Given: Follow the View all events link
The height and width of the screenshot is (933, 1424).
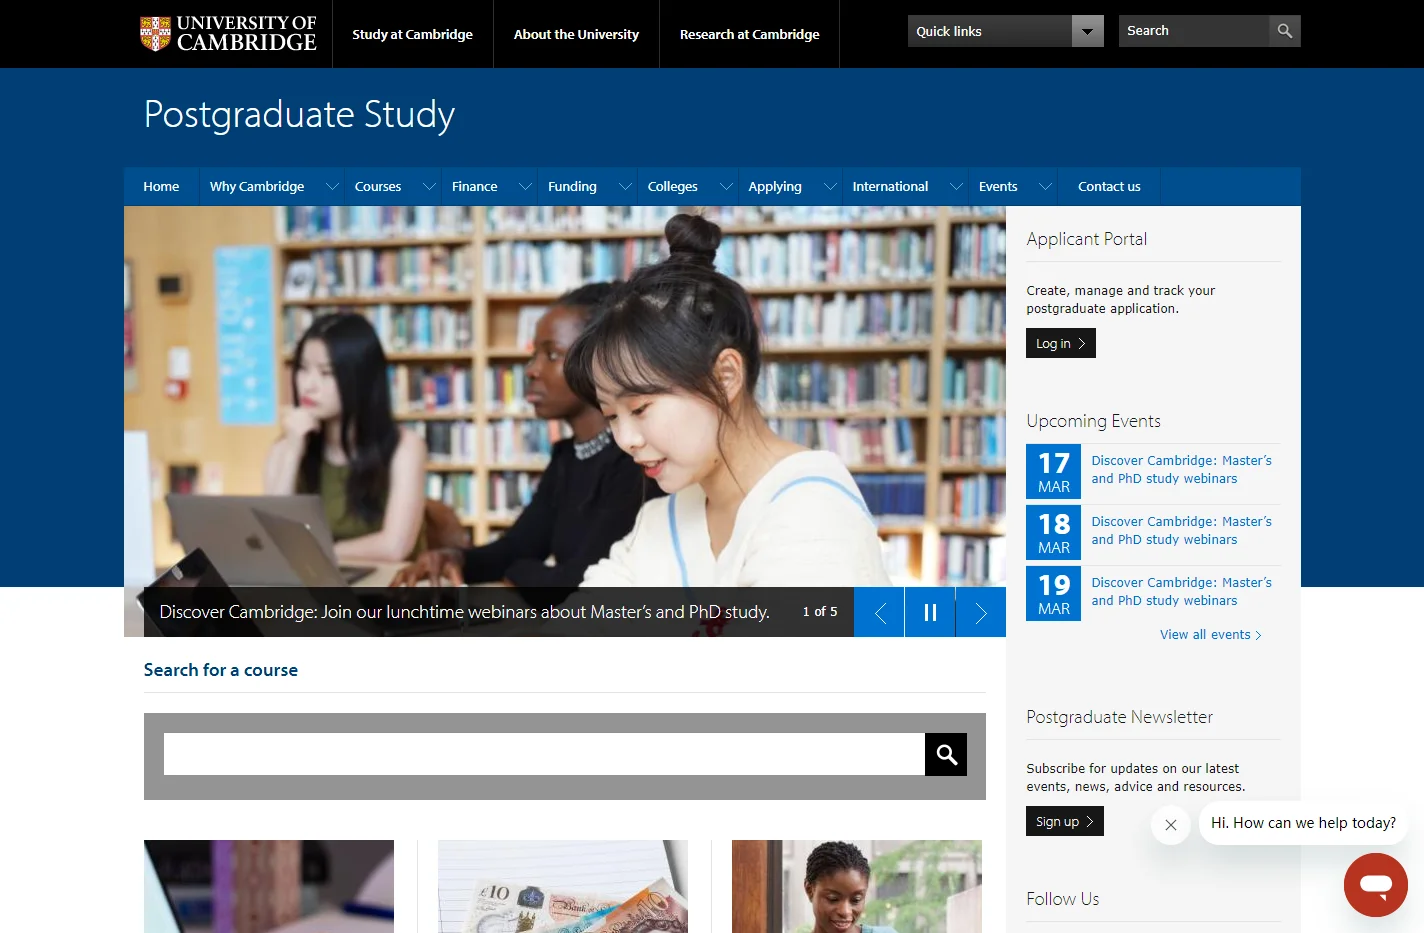Looking at the screenshot, I should [1210, 635].
